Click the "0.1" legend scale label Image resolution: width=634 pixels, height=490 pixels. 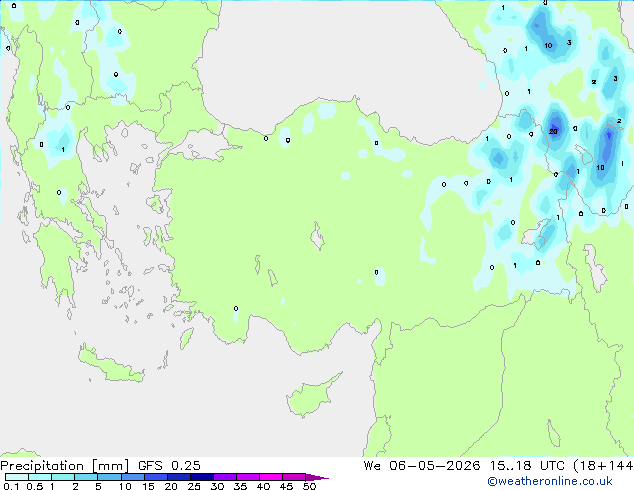coord(11,486)
